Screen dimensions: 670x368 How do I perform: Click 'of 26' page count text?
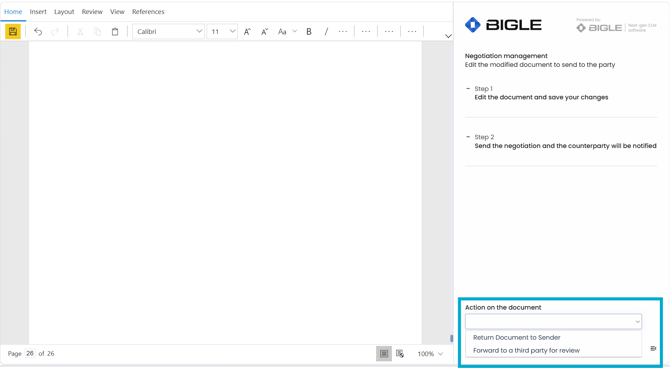[x=46, y=353]
